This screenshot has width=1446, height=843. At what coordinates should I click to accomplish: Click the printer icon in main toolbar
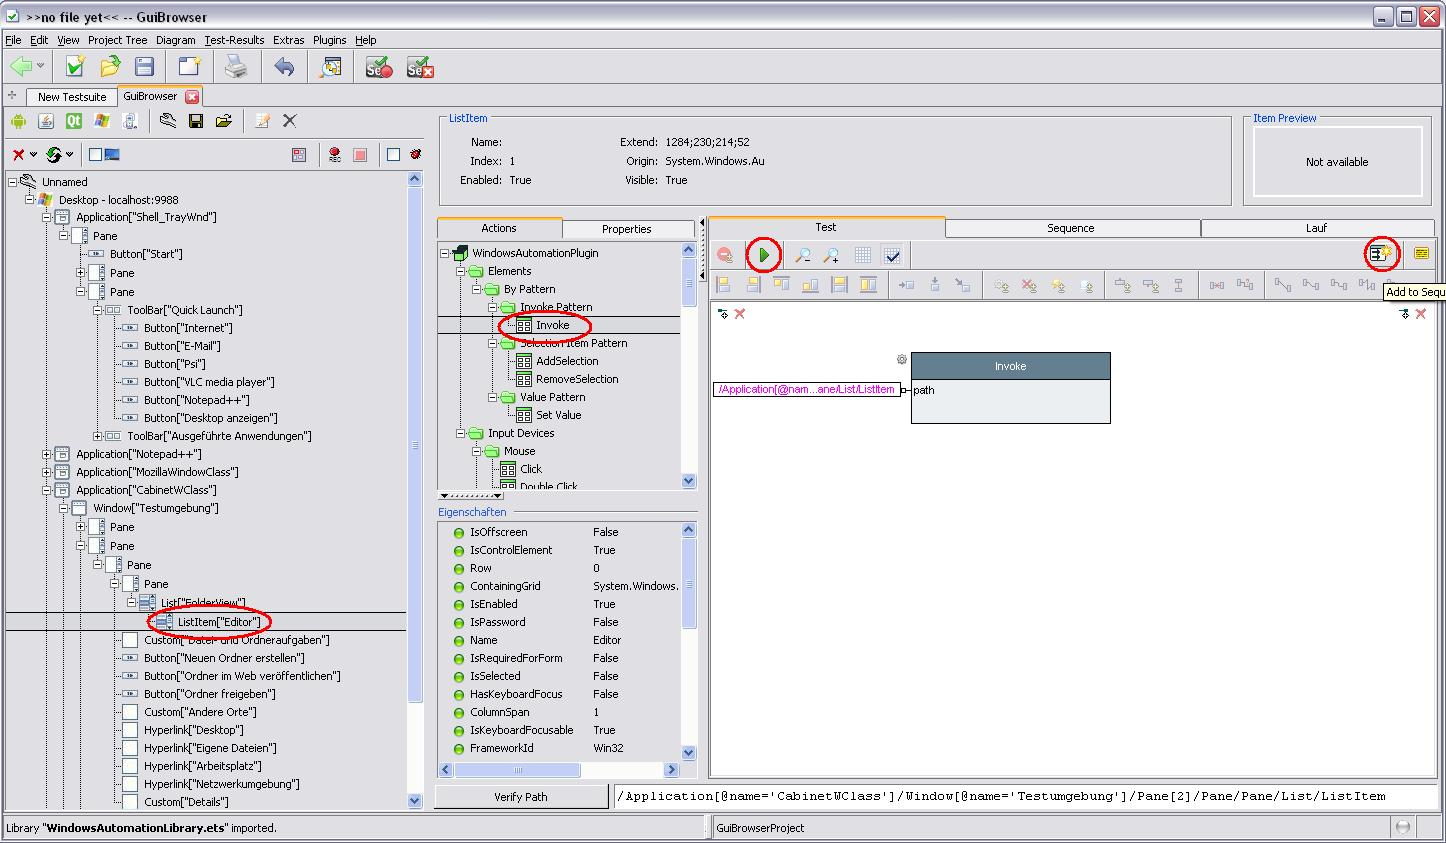[x=235, y=67]
